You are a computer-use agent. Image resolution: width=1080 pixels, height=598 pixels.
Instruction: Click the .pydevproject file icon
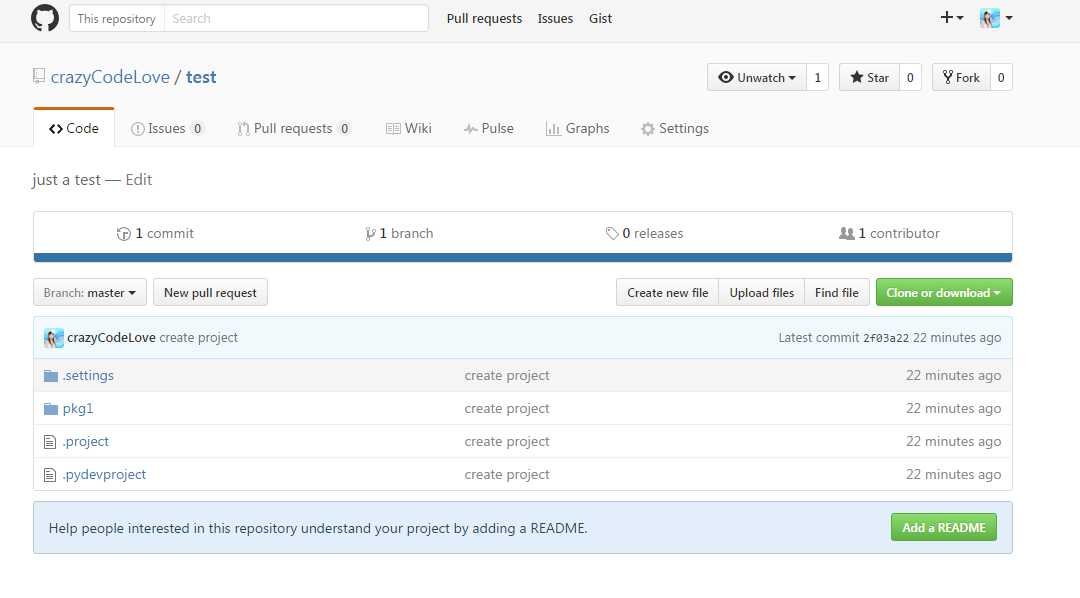click(50, 475)
